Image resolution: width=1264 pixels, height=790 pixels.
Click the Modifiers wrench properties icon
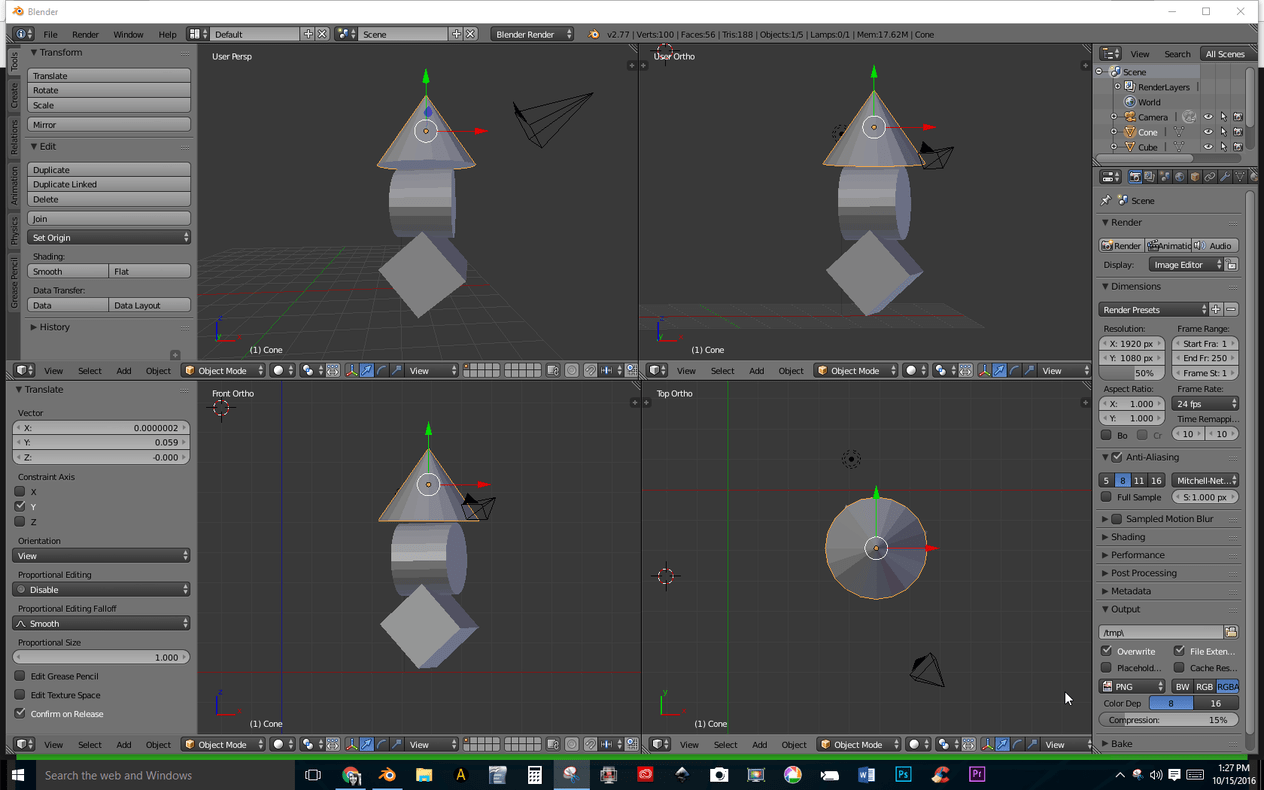tap(1225, 177)
